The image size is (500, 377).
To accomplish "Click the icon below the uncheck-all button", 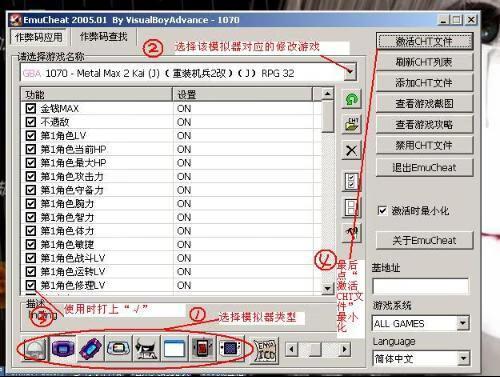I will tap(351, 232).
